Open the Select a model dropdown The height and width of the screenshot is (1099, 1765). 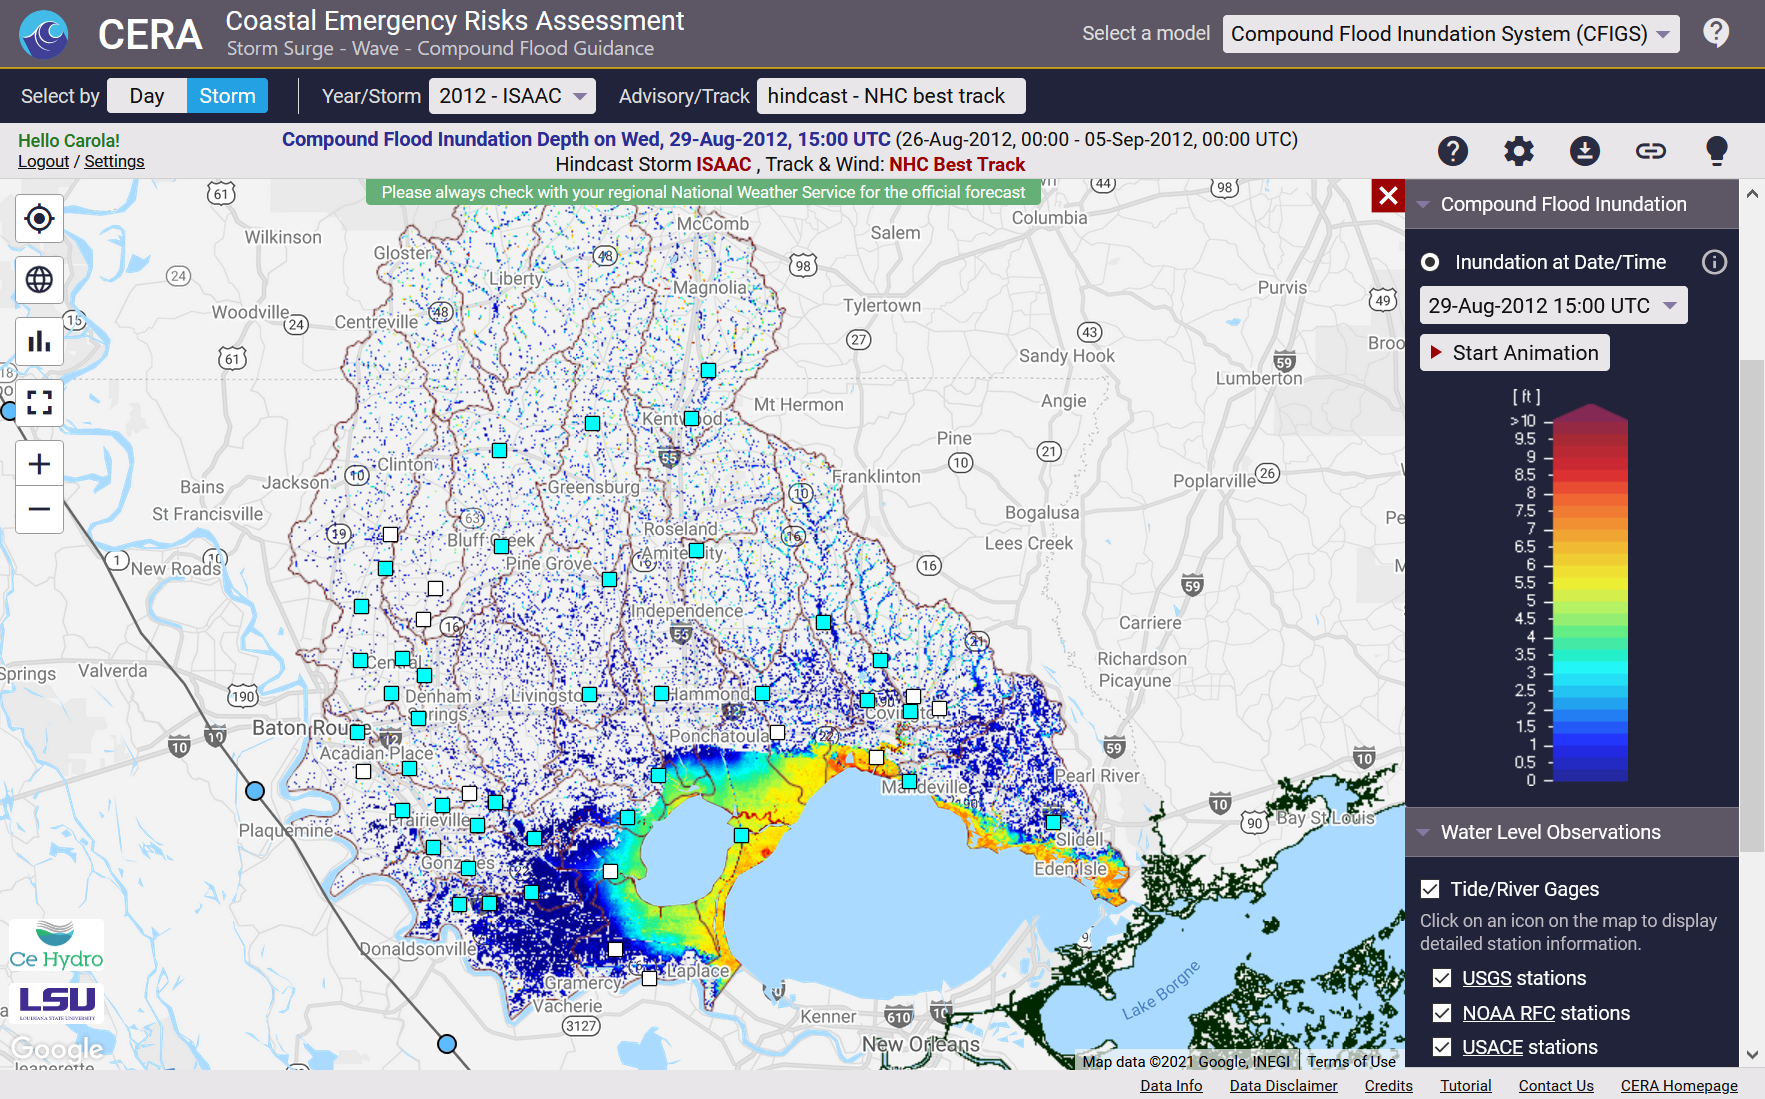click(x=1450, y=33)
